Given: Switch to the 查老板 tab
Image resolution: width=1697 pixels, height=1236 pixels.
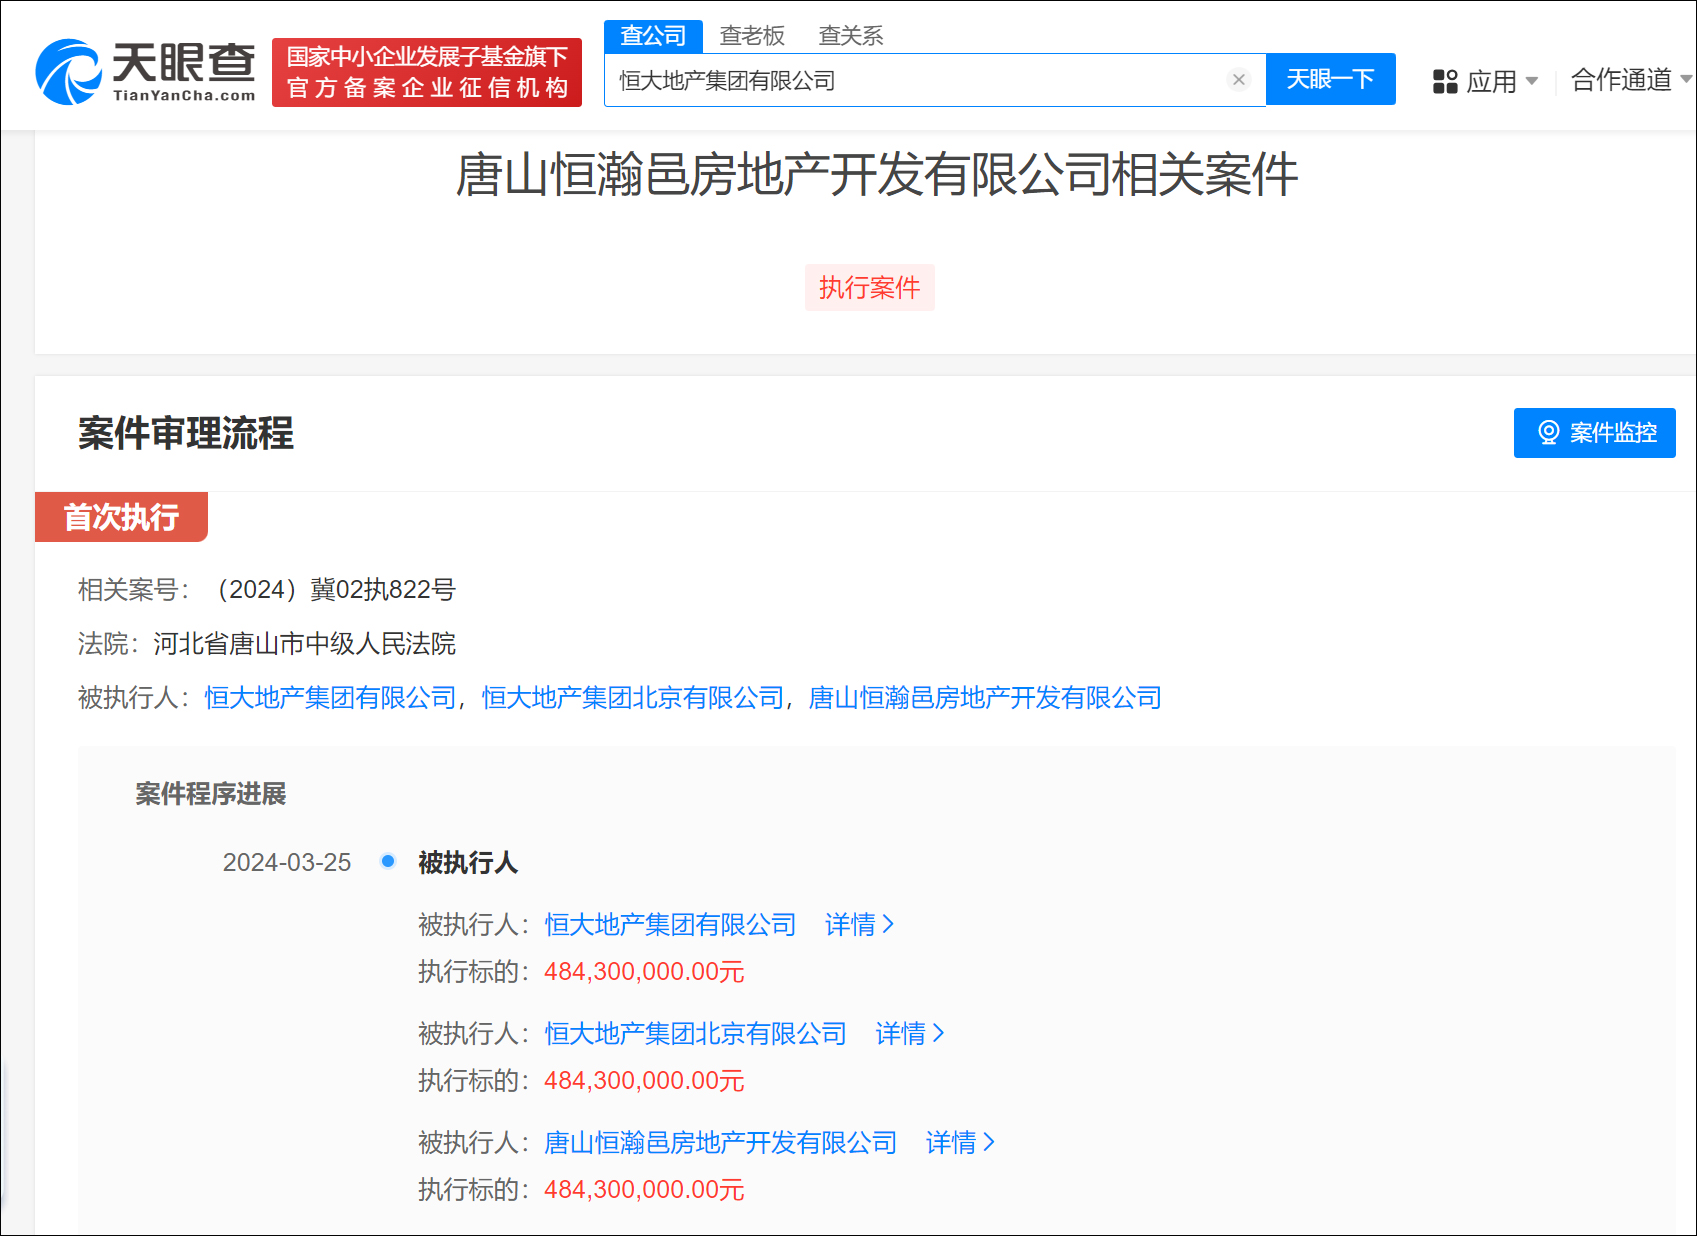Looking at the screenshot, I should coord(752,36).
